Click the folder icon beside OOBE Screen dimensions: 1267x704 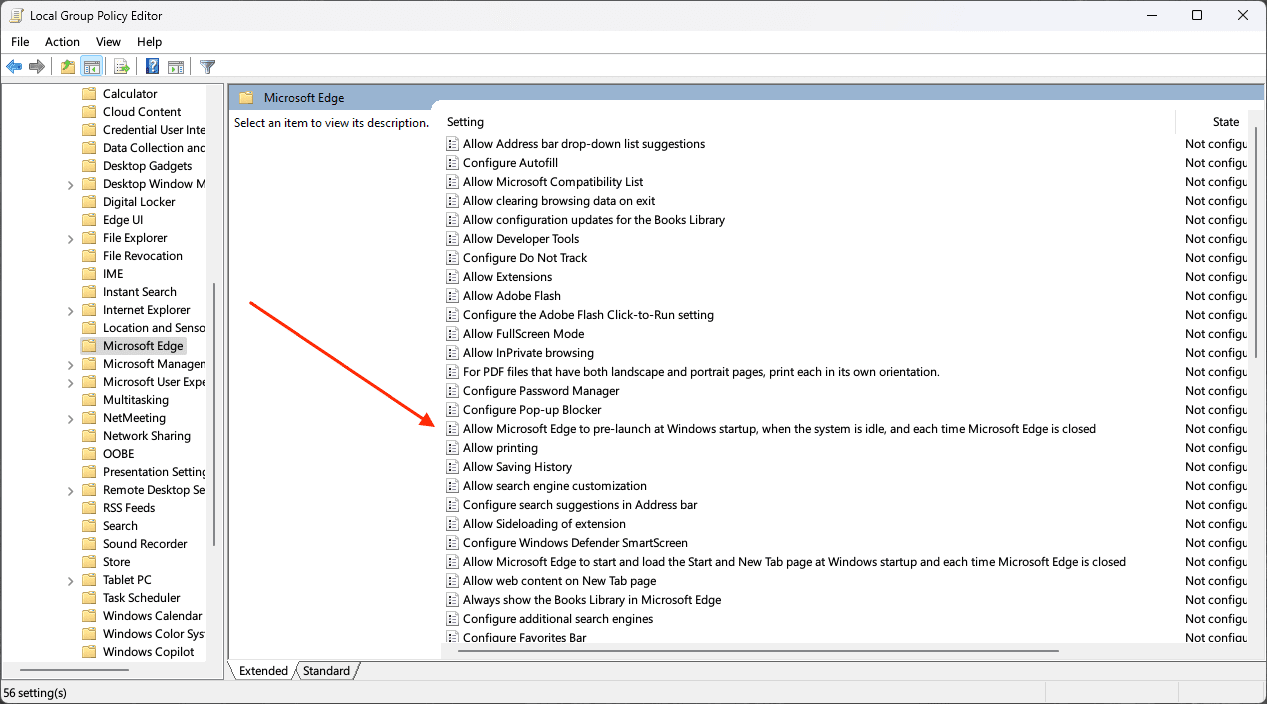[89, 454]
